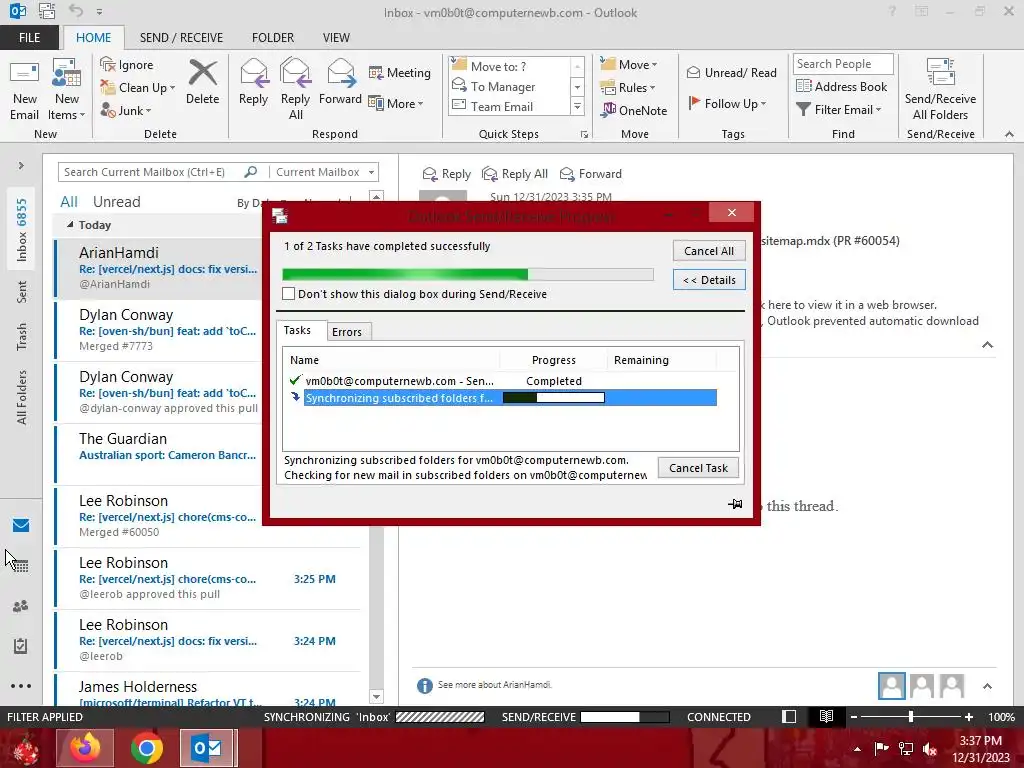Launch Chrome from the taskbar

(x=147, y=748)
